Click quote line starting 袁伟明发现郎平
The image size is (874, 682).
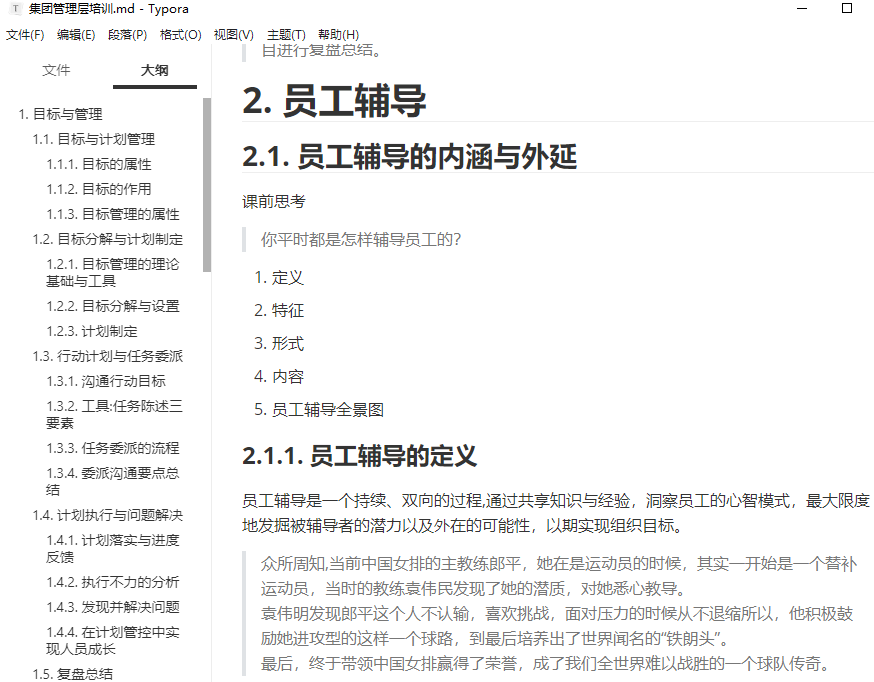coord(556,626)
